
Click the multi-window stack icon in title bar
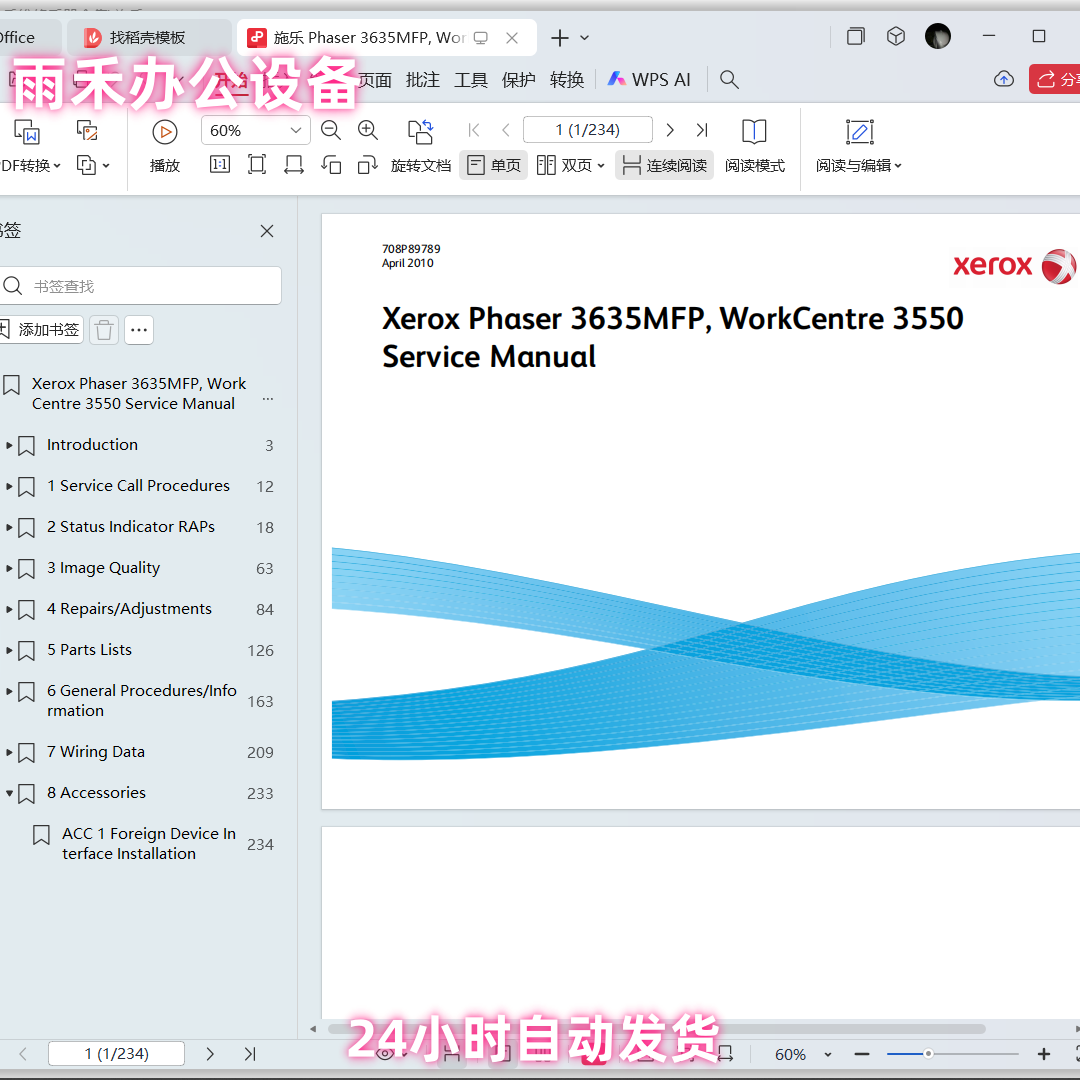click(x=855, y=36)
